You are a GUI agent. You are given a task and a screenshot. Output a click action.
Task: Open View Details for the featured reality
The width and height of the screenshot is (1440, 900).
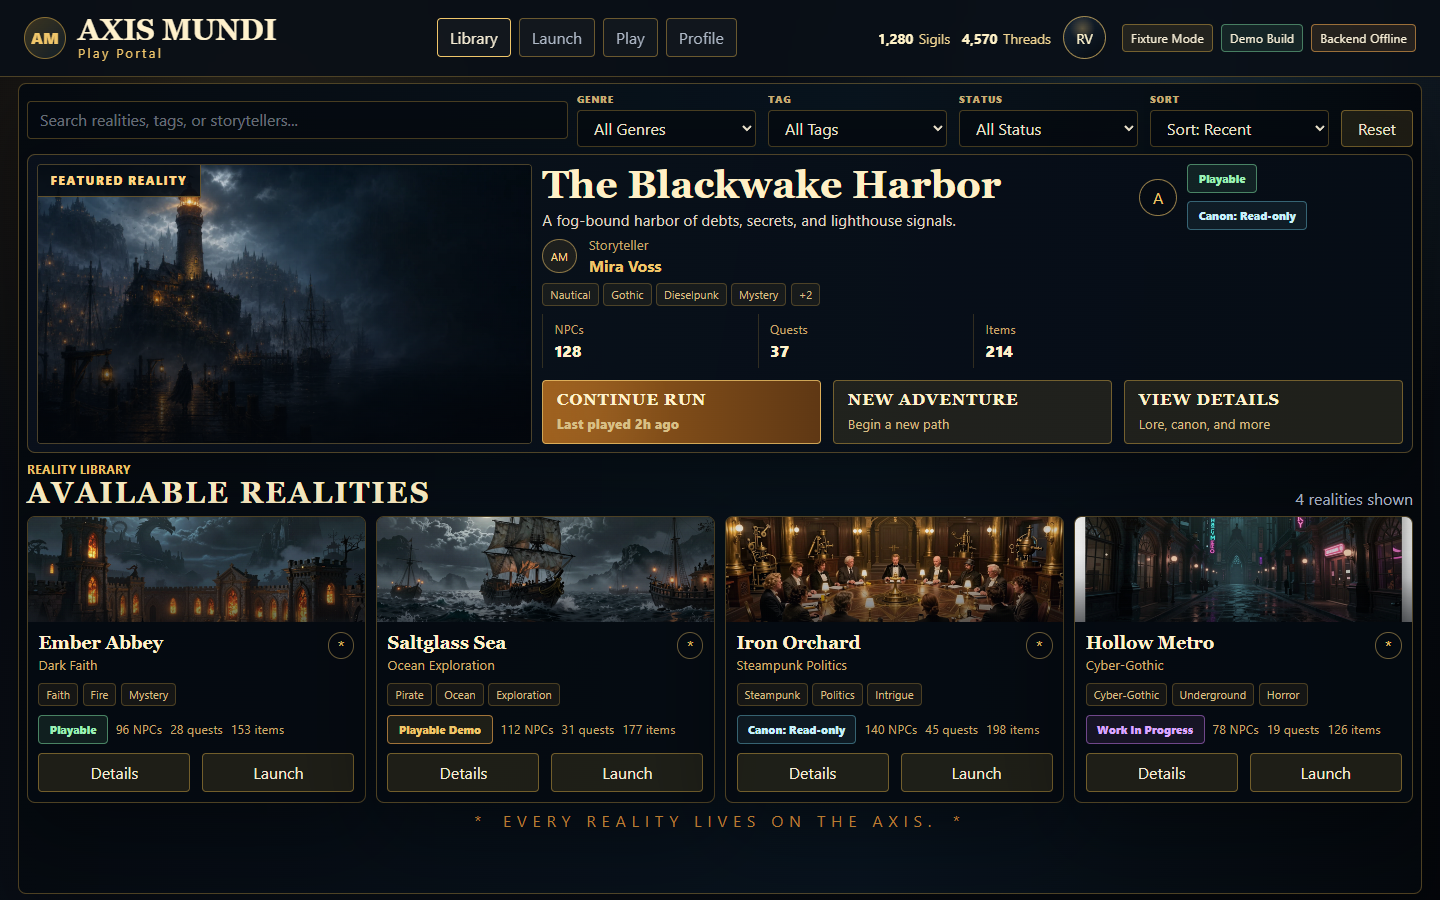(1263, 412)
